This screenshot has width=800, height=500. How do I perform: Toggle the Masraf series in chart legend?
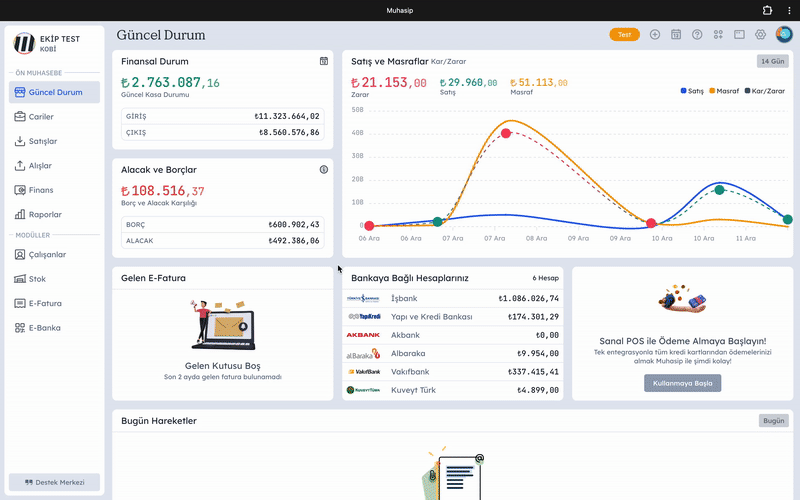pos(726,90)
